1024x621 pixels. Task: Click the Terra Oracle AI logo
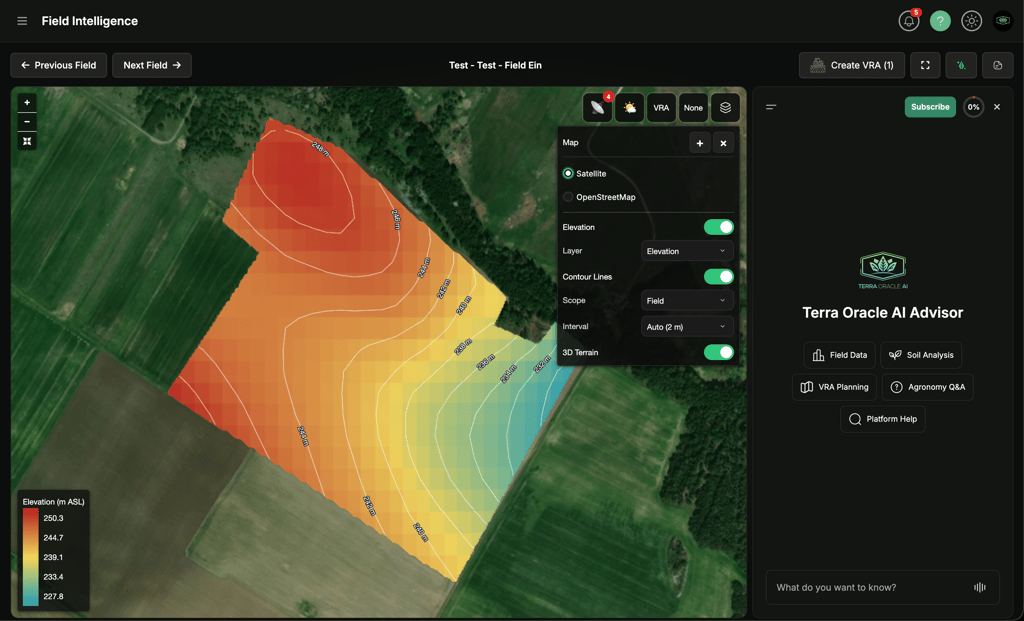click(883, 270)
